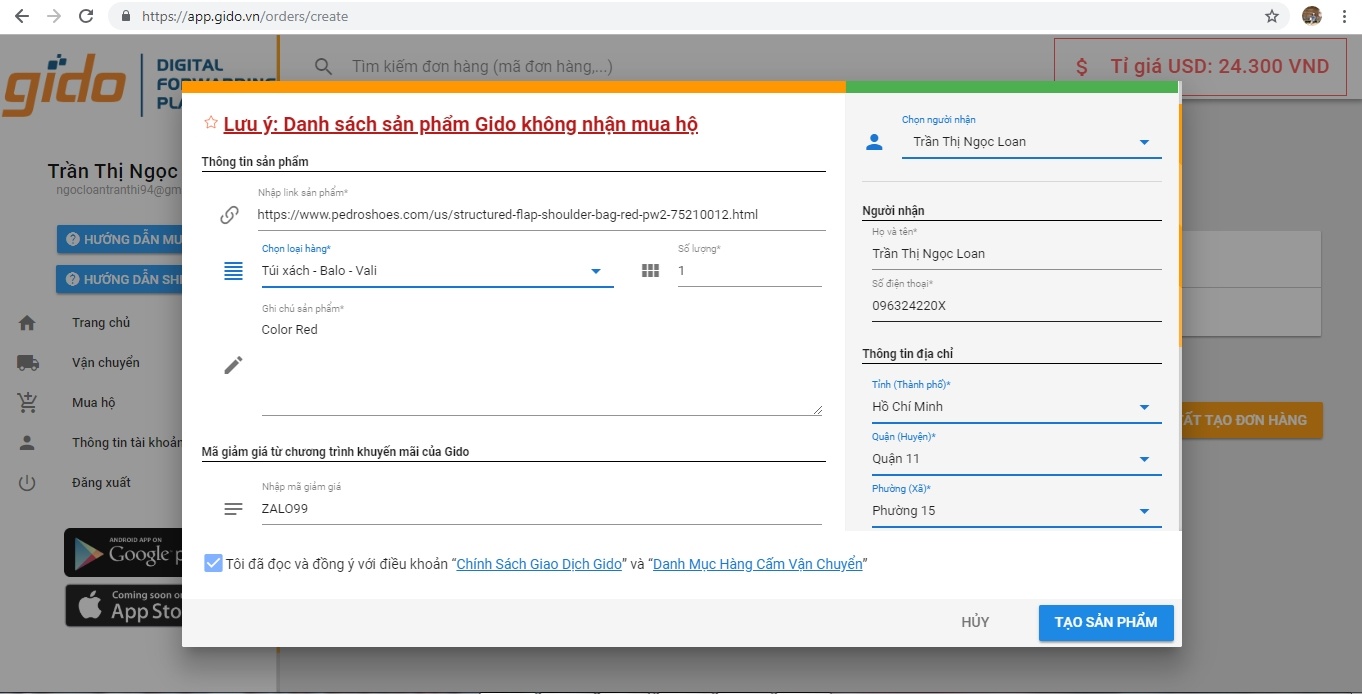This screenshot has height=694, width=1362.
Task: Reload the page using browser refresh icon
Action: (86, 16)
